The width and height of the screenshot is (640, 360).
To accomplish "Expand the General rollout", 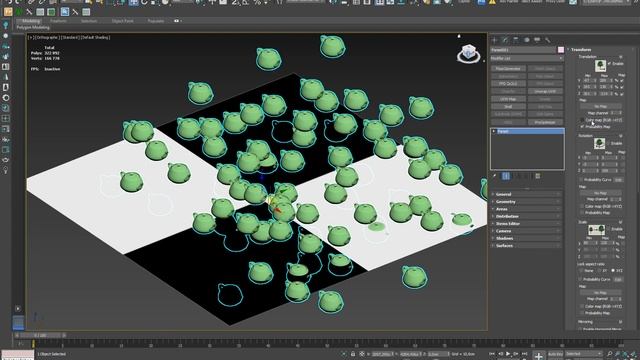I will tap(527, 194).
